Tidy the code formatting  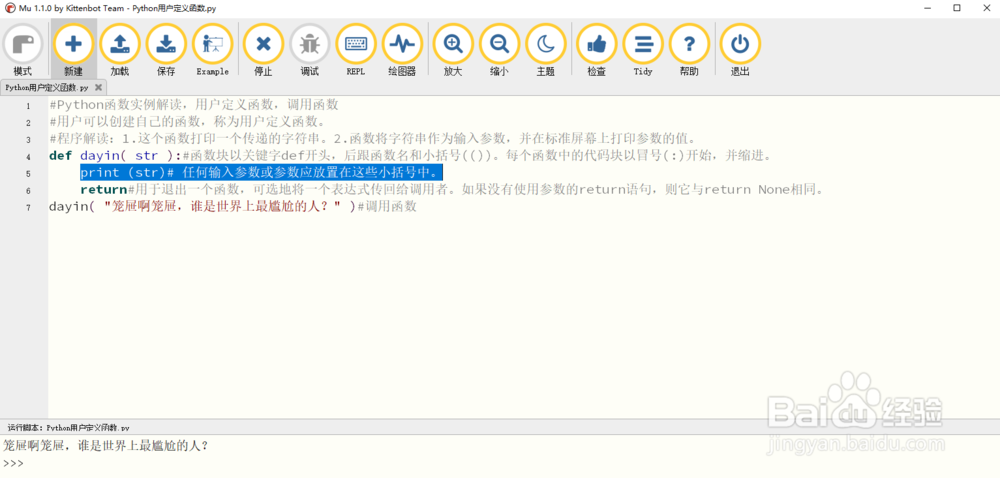[643, 50]
